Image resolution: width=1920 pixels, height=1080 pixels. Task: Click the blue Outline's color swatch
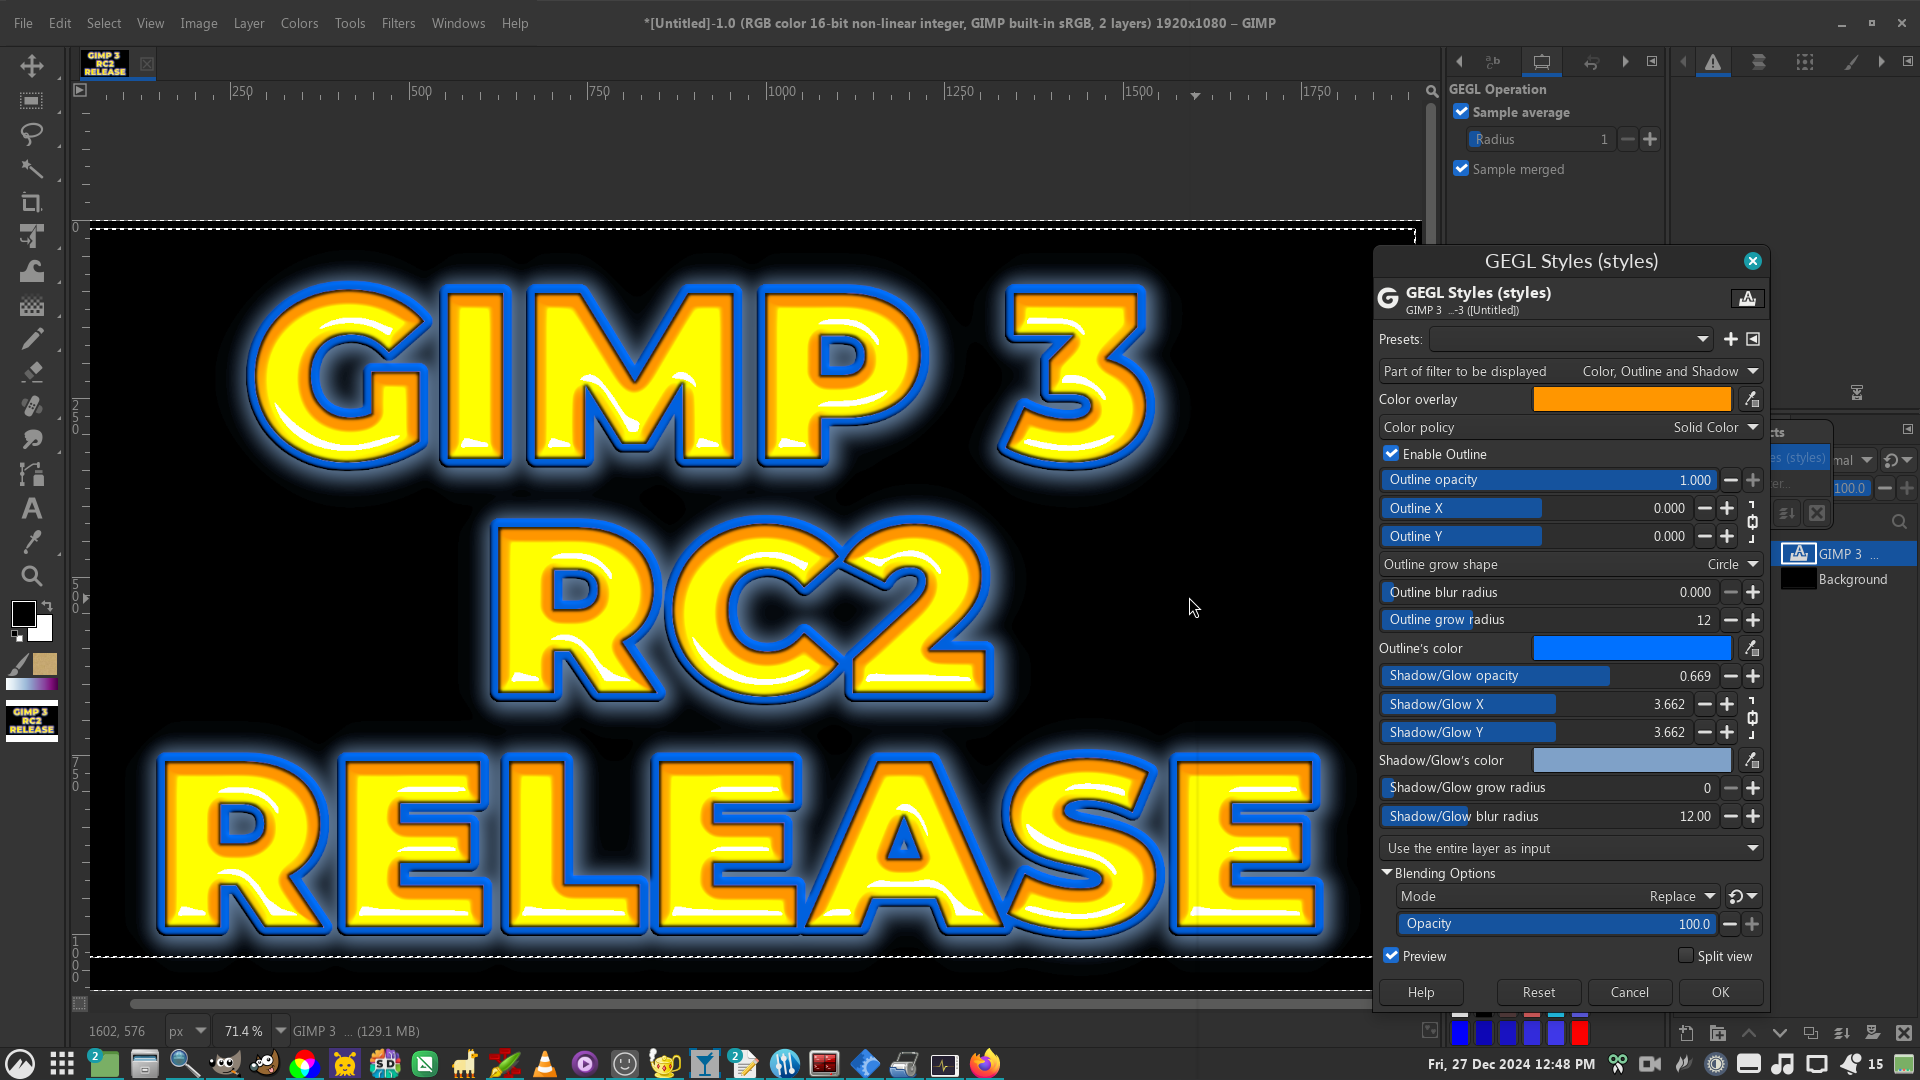point(1632,648)
